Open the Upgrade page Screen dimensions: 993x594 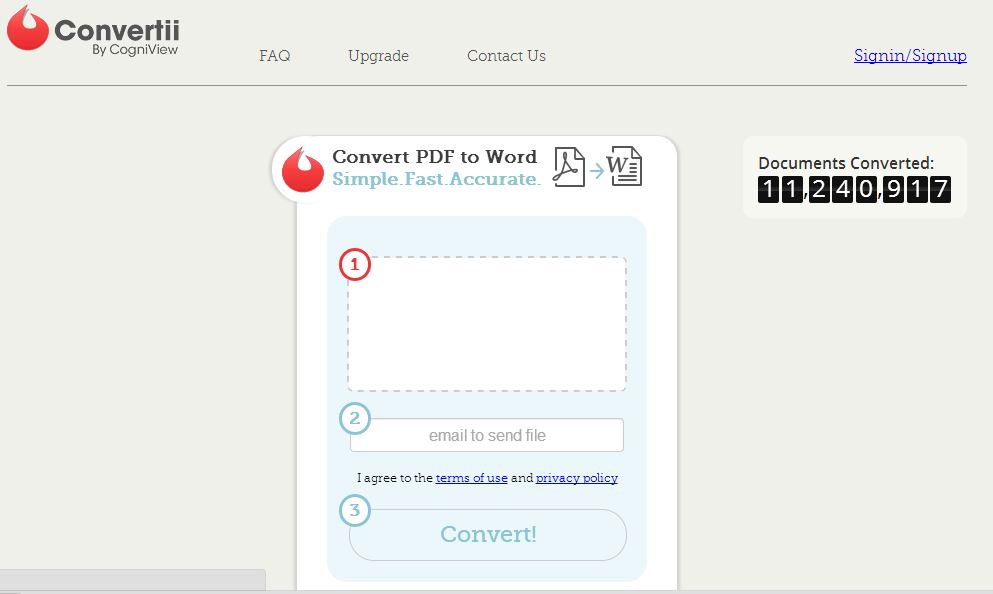(378, 56)
